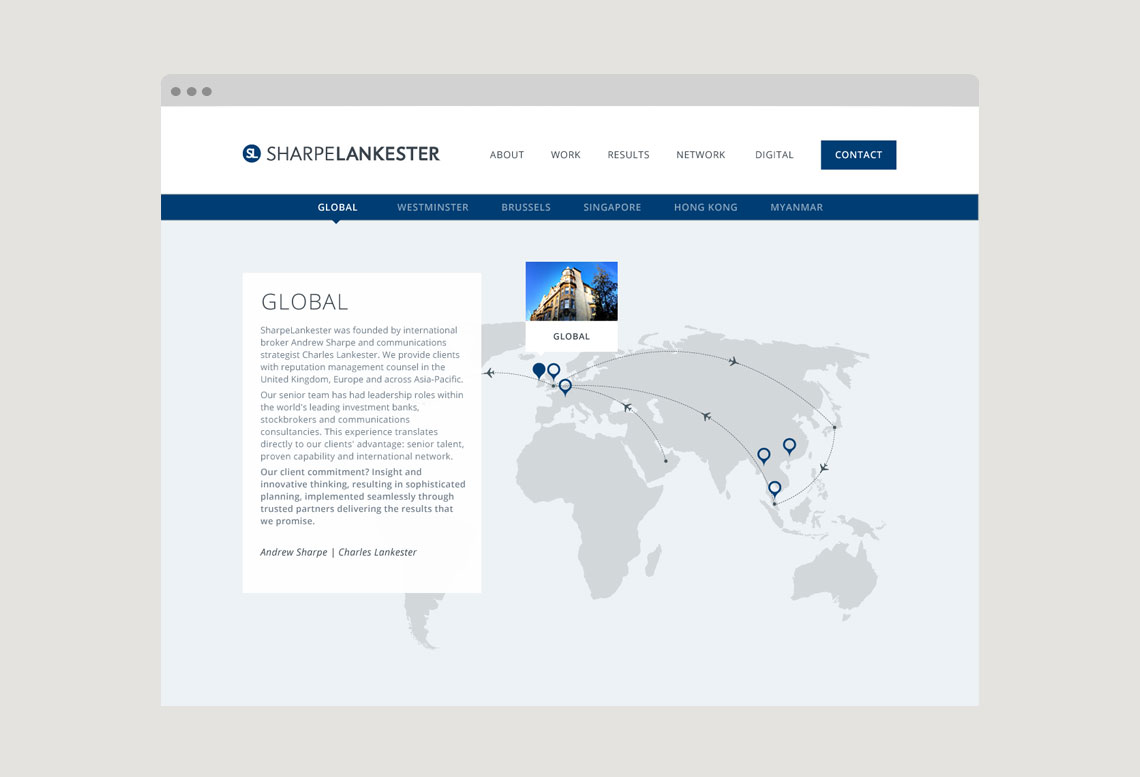Click the Hong Kong map pin
Viewport: 1140px width, 777px height.
[x=789, y=445]
